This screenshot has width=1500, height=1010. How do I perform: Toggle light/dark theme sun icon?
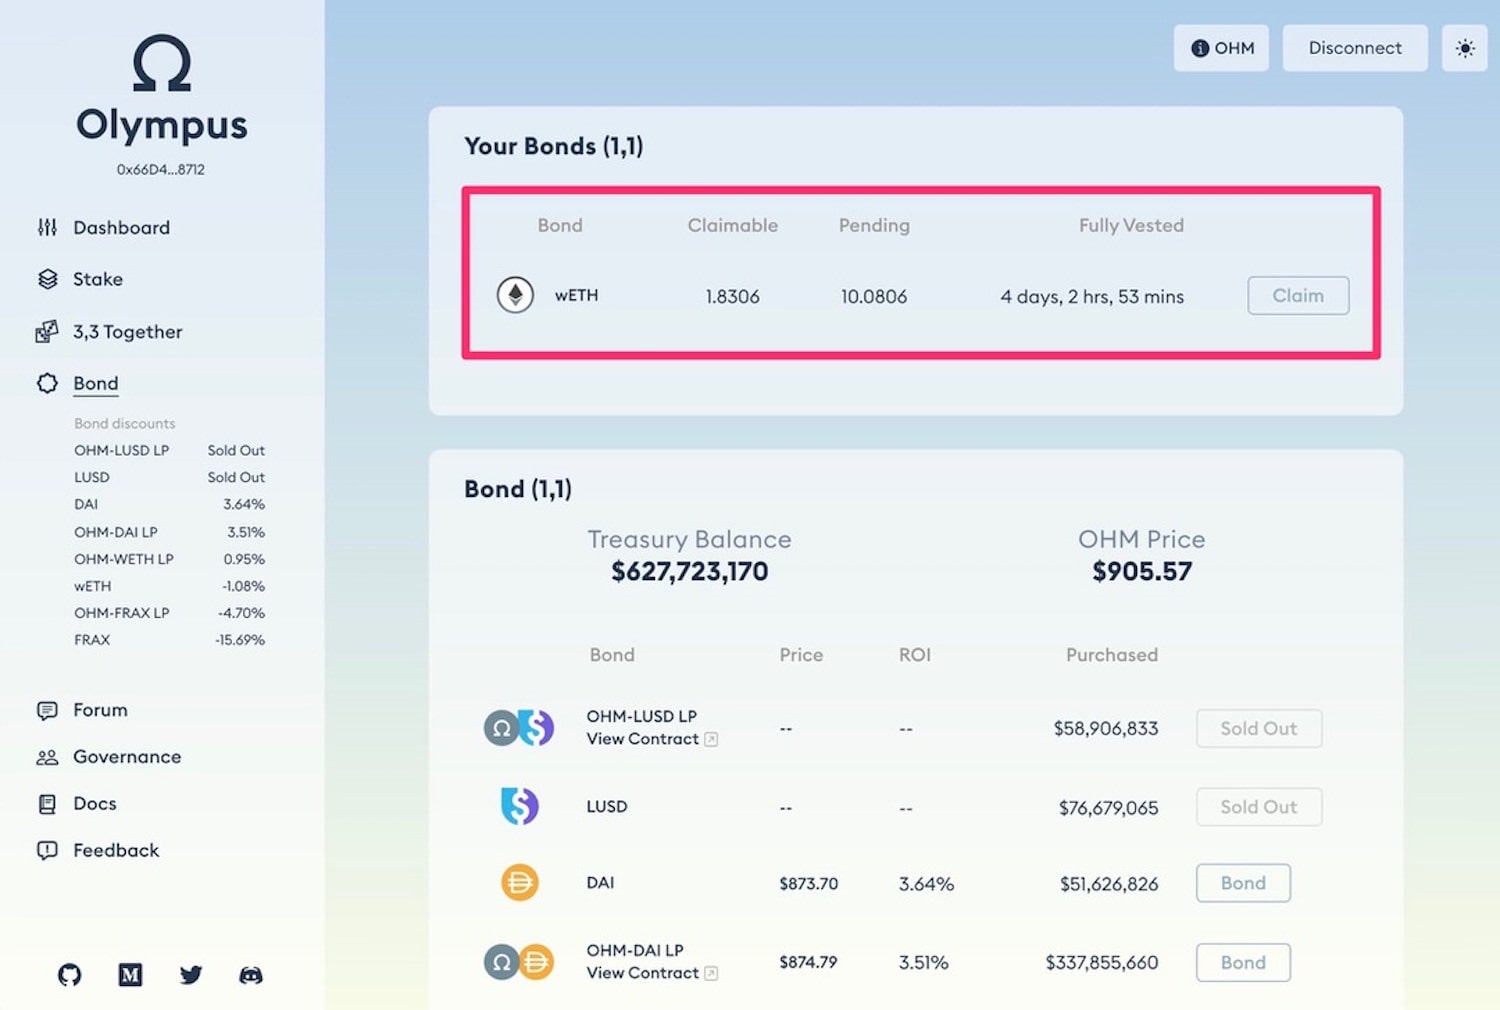pos(1465,48)
